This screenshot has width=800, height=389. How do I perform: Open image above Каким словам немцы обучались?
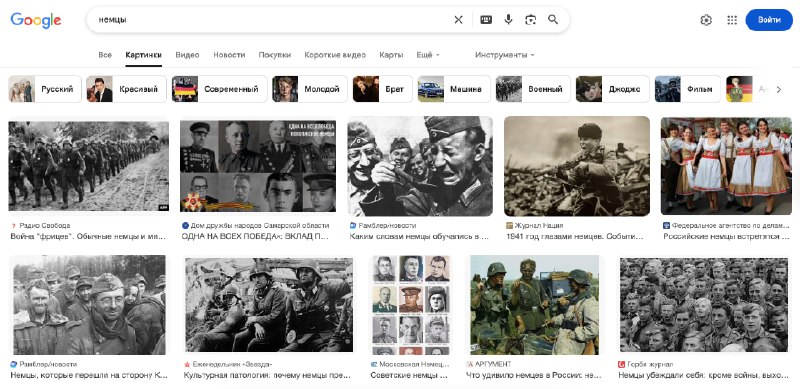pos(420,166)
